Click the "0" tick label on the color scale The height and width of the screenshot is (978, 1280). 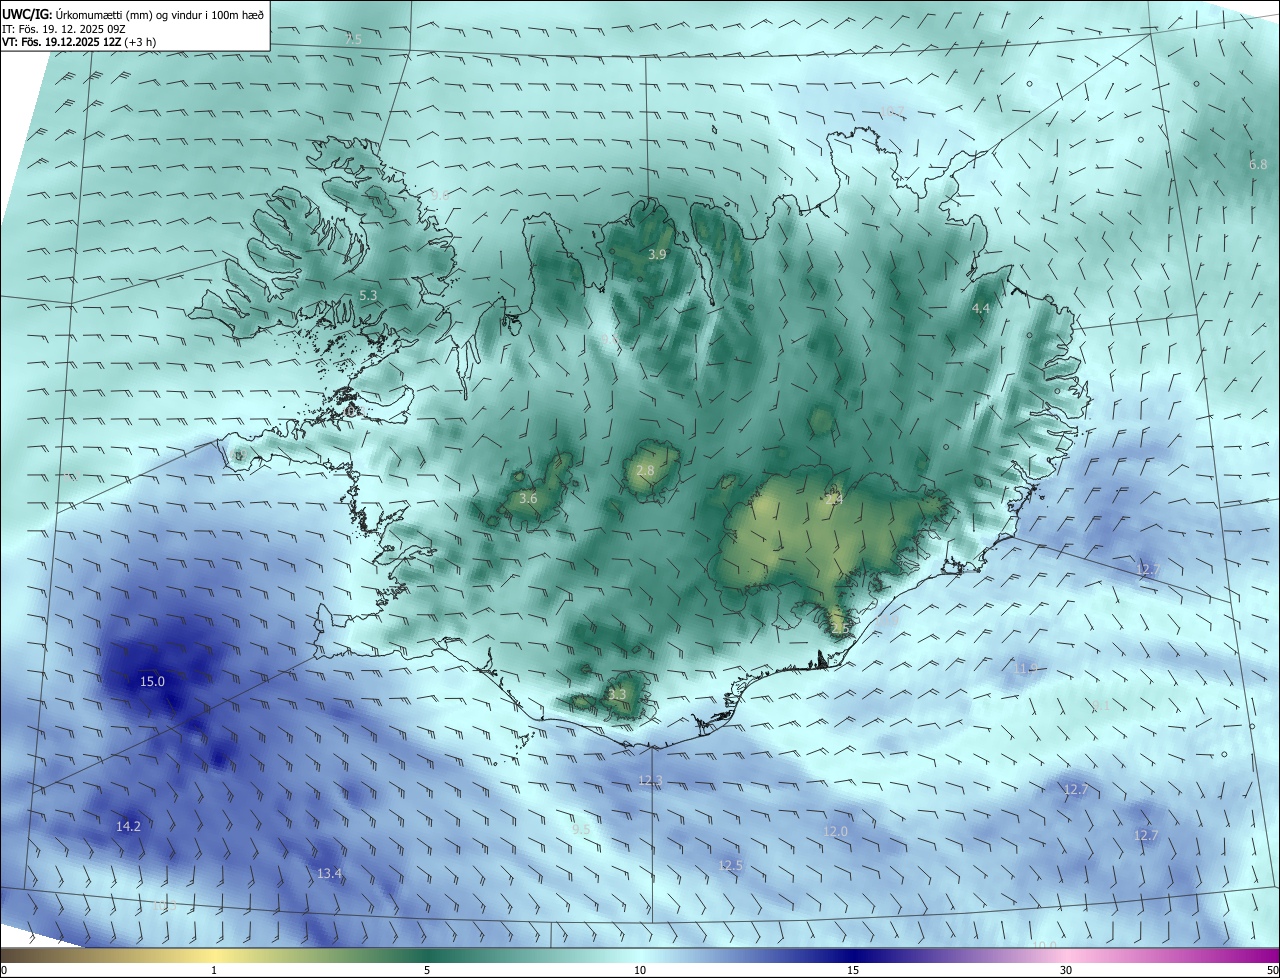[4, 970]
